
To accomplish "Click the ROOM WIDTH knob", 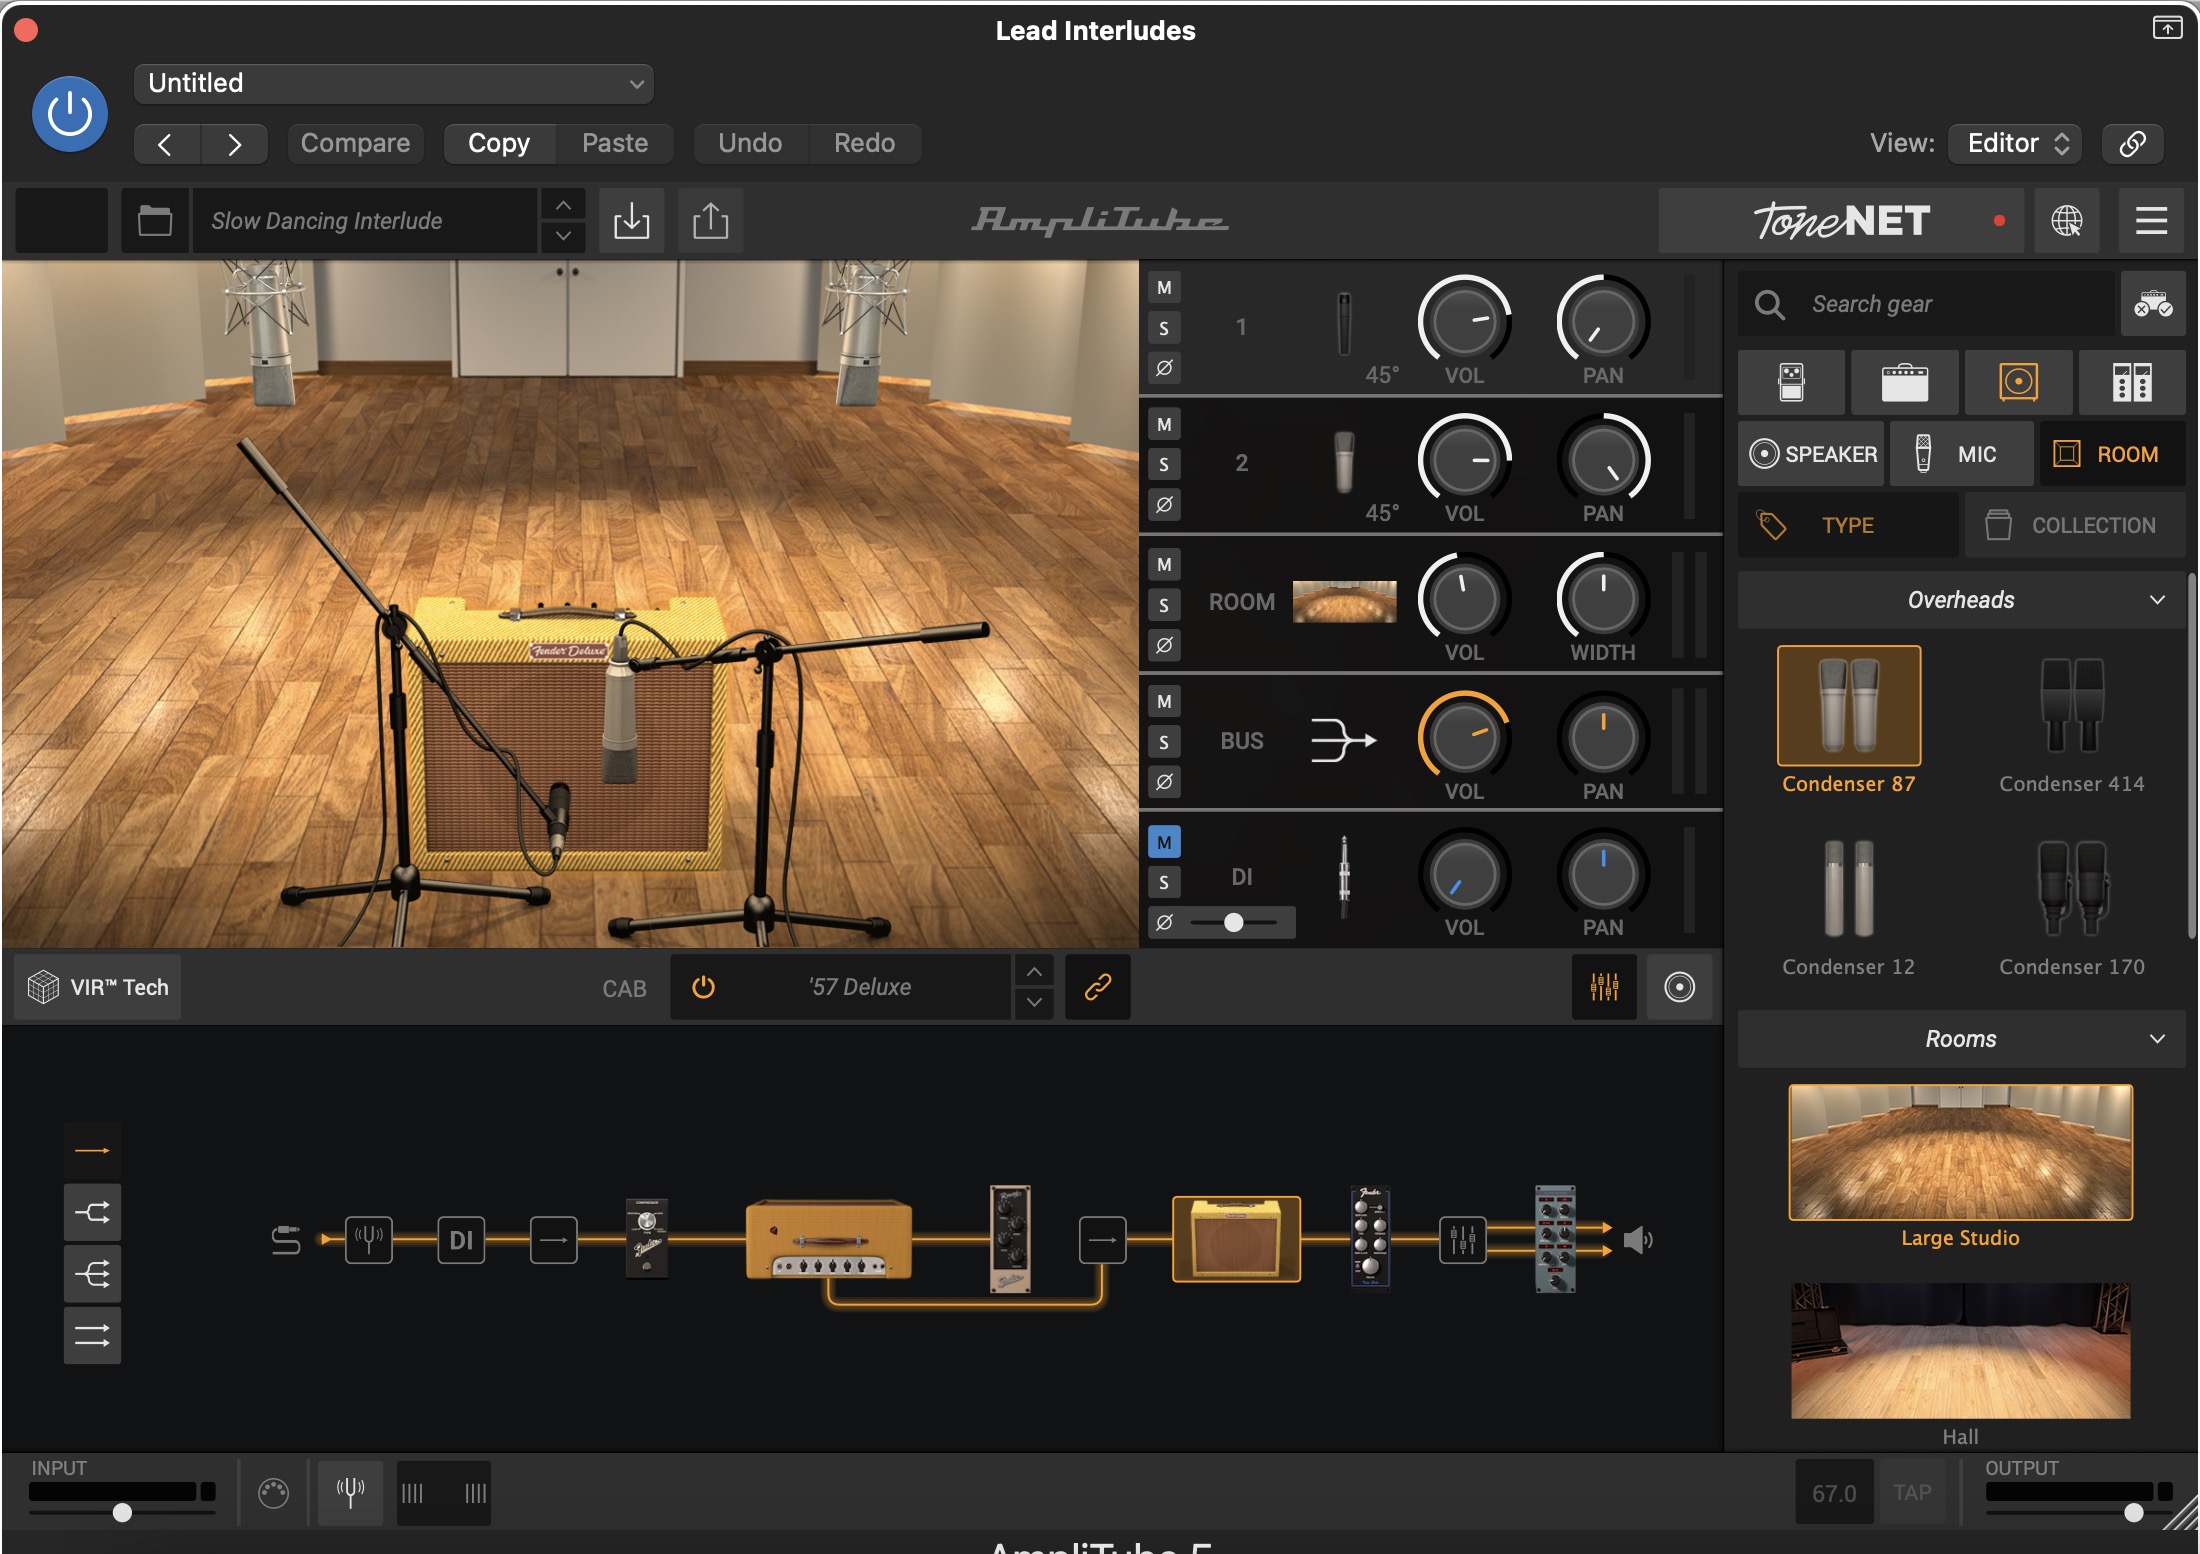I will tap(1603, 598).
